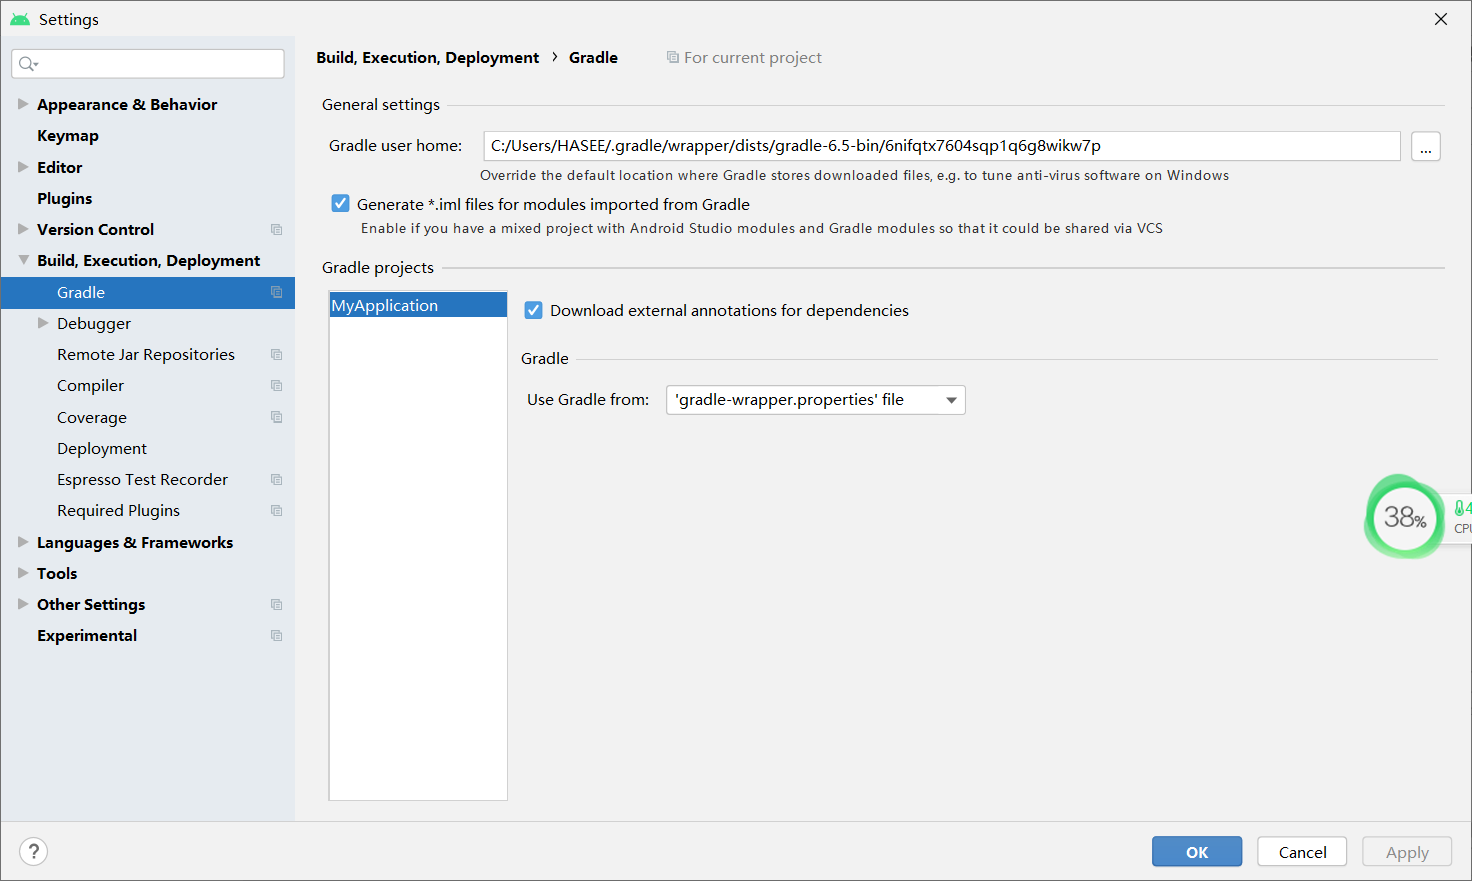This screenshot has height=881, width=1472.
Task: Click the per-project settings icon beside Gradle
Action: tap(276, 292)
